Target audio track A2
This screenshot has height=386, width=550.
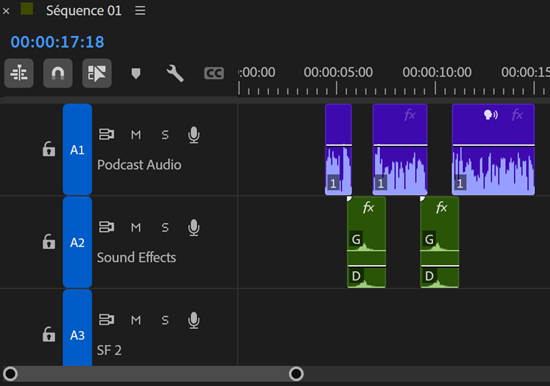point(78,242)
